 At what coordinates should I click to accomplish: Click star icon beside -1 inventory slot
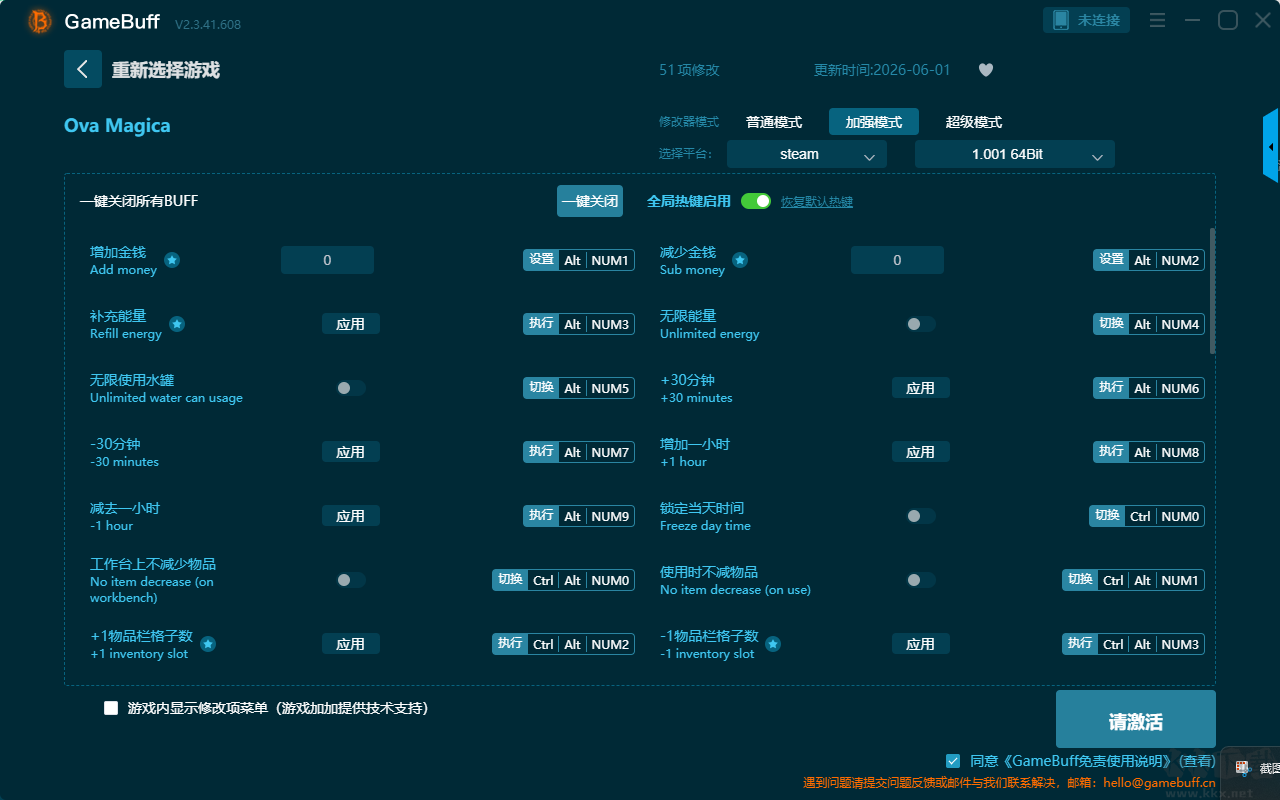click(x=773, y=644)
